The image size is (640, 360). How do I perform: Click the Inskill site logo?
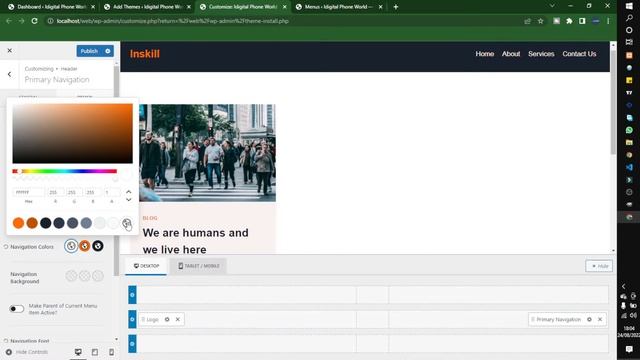click(x=145, y=54)
